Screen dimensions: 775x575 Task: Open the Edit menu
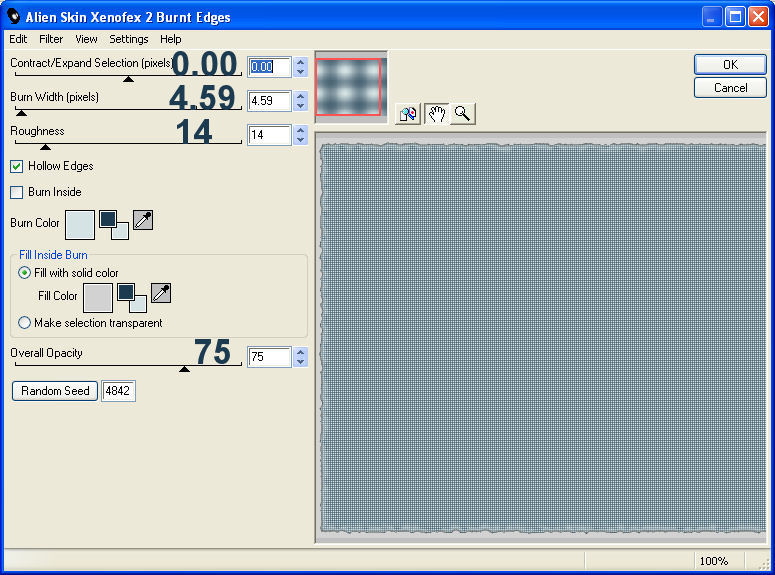coord(18,39)
